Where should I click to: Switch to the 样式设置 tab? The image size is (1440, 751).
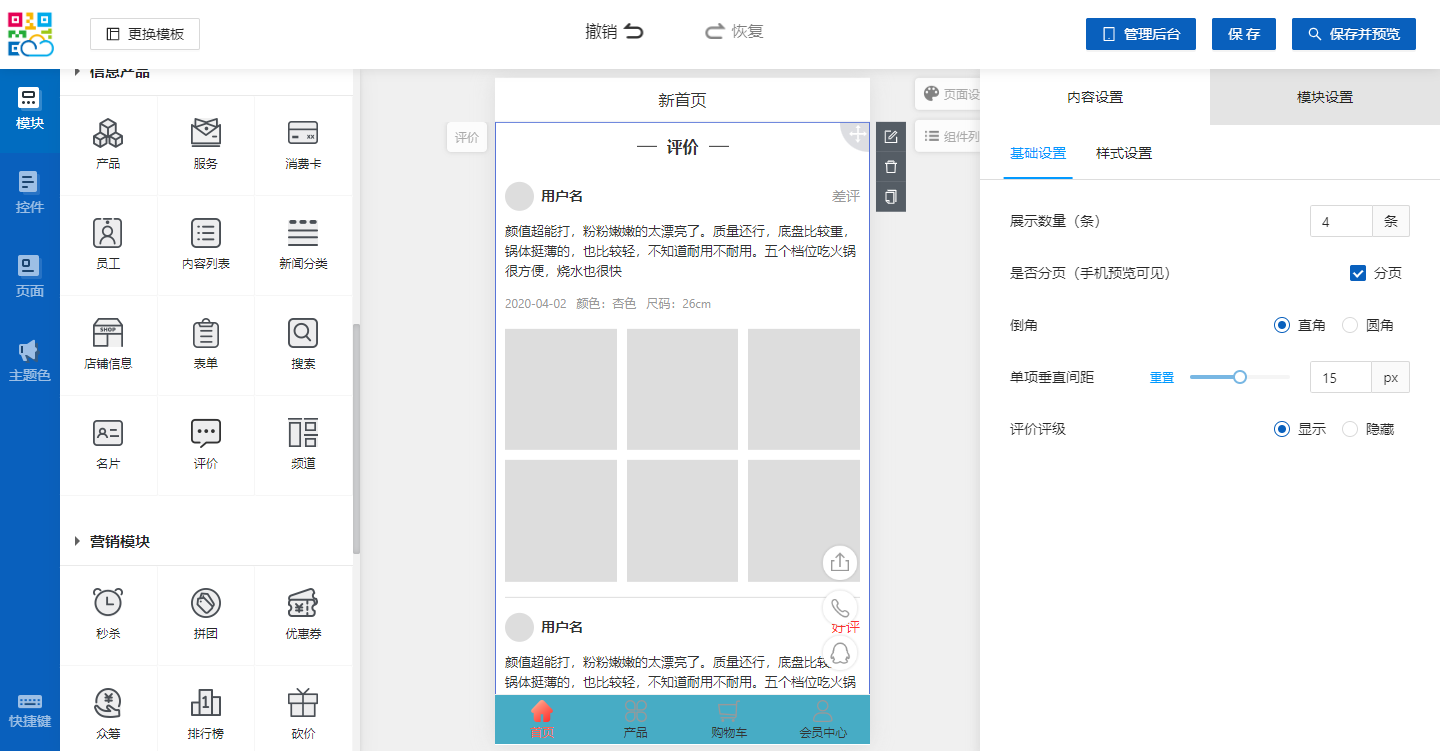point(1124,153)
